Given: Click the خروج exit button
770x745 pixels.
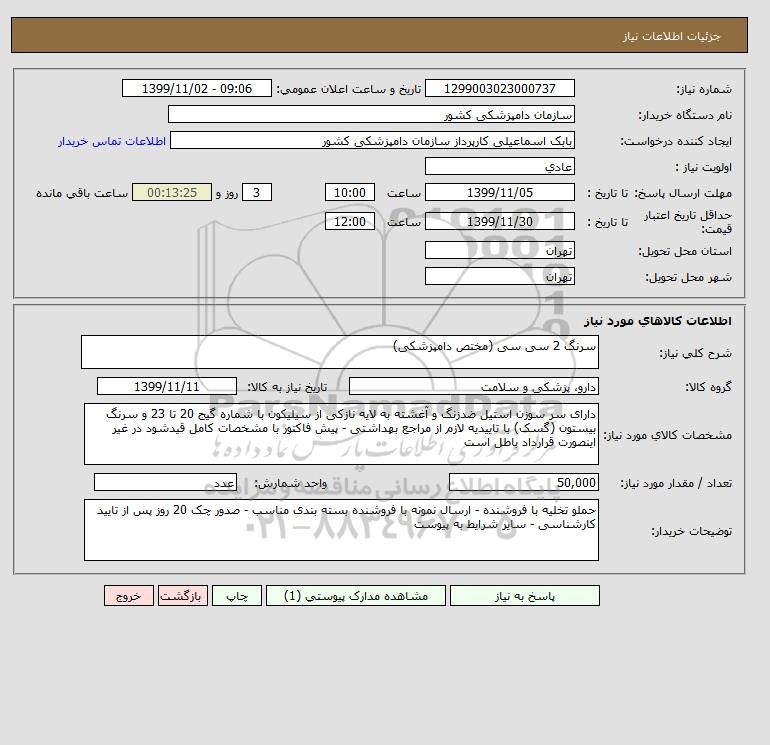Looking at the screenshot, I should coord(129,596).
